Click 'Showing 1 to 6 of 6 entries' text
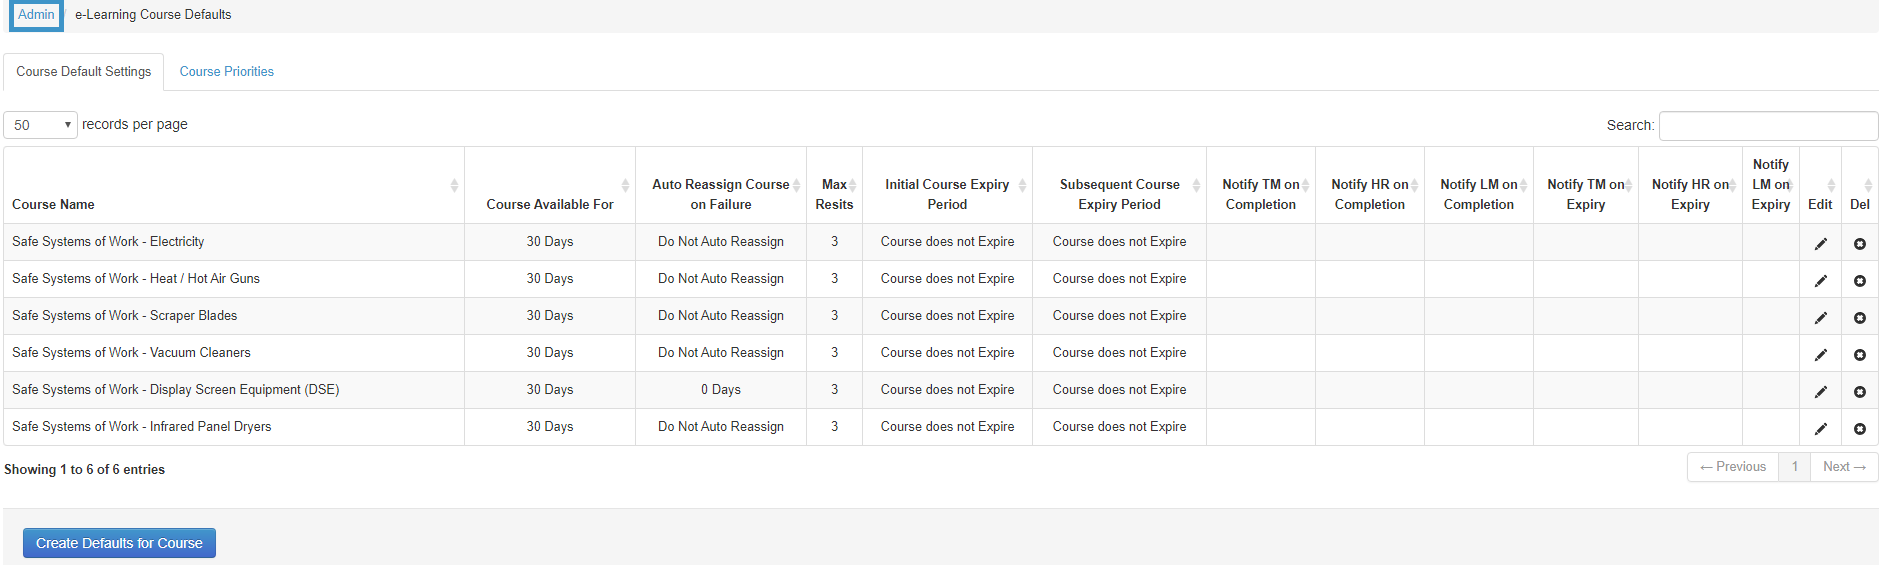This screenshot has height=565, width=1891. (x=85, y=470)
